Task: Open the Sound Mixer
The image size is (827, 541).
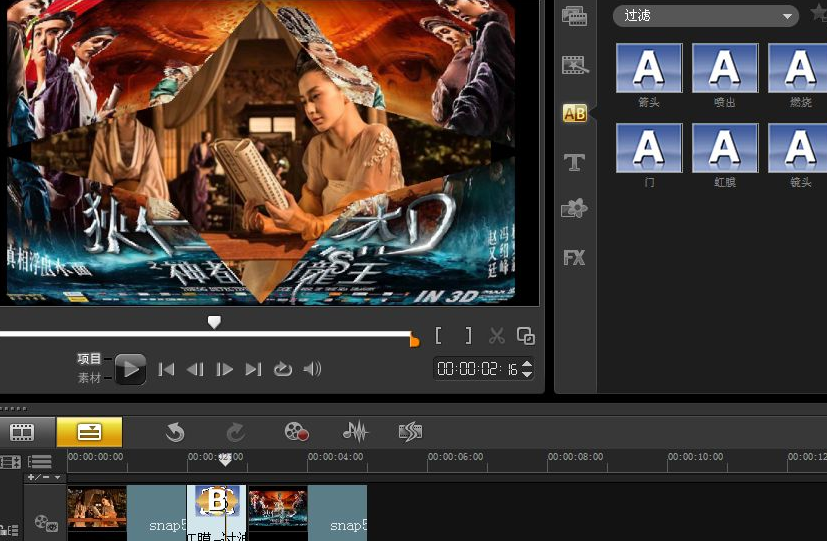Action: pyautogui.click(x=355, y=431)
